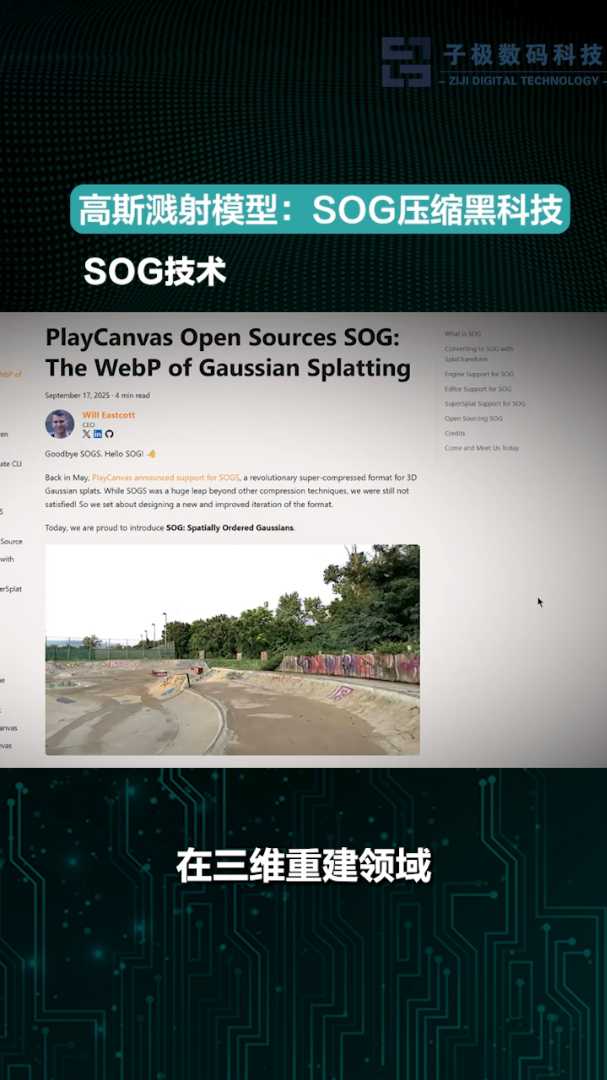
Task: Open Will Eastcott's LinkedIn icon
Action: (x=98, y=434)
